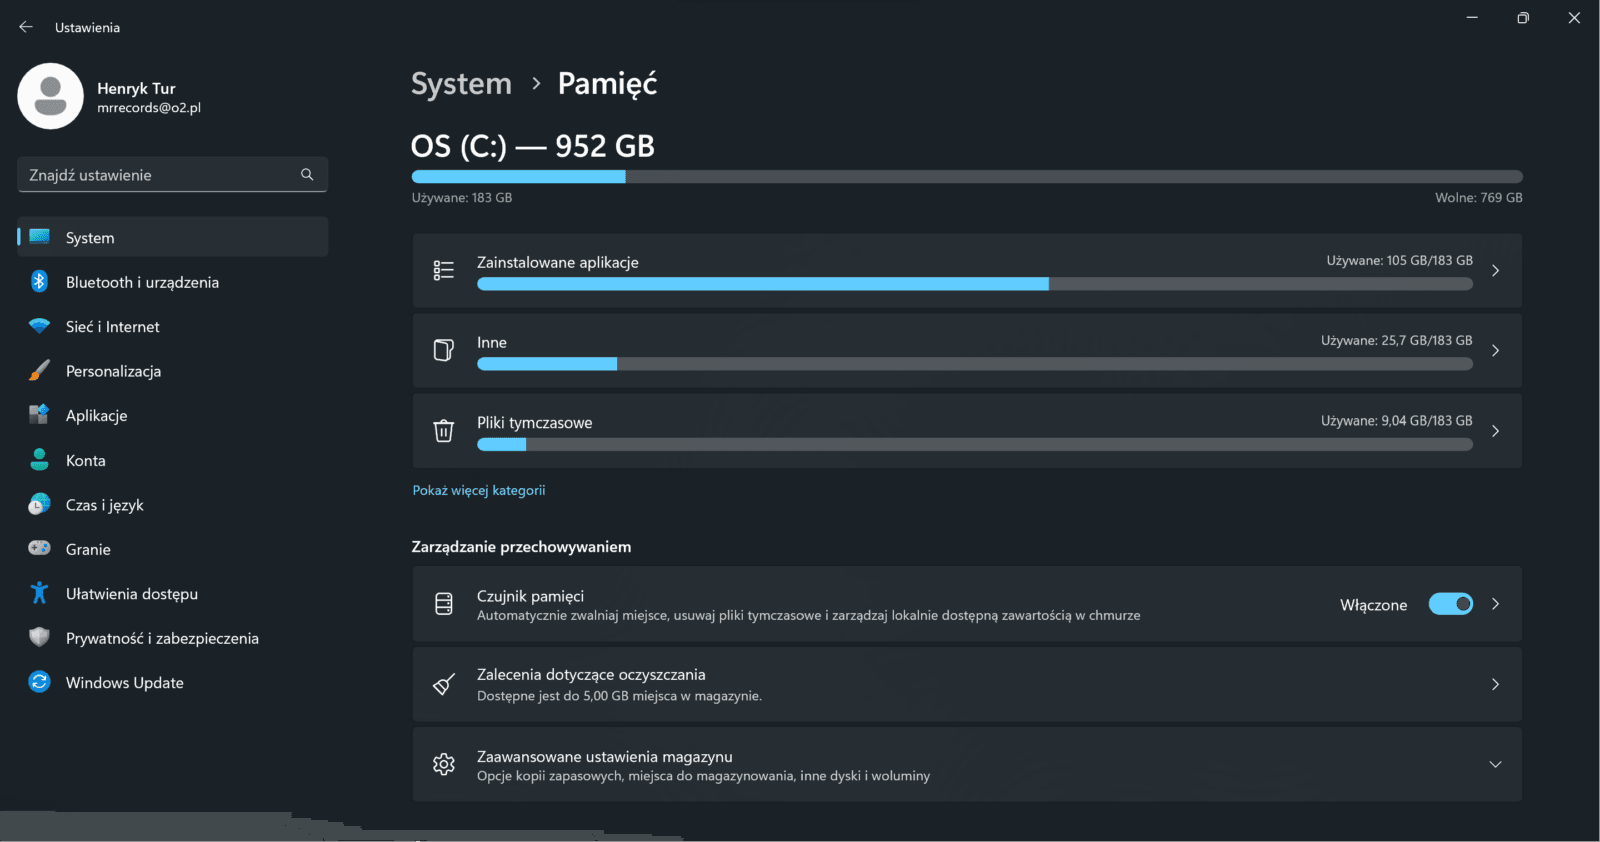This screenshot has width=1600, height=842.
Task: Select the Sieć i Internet wifi icon
Action: (38, 326)
